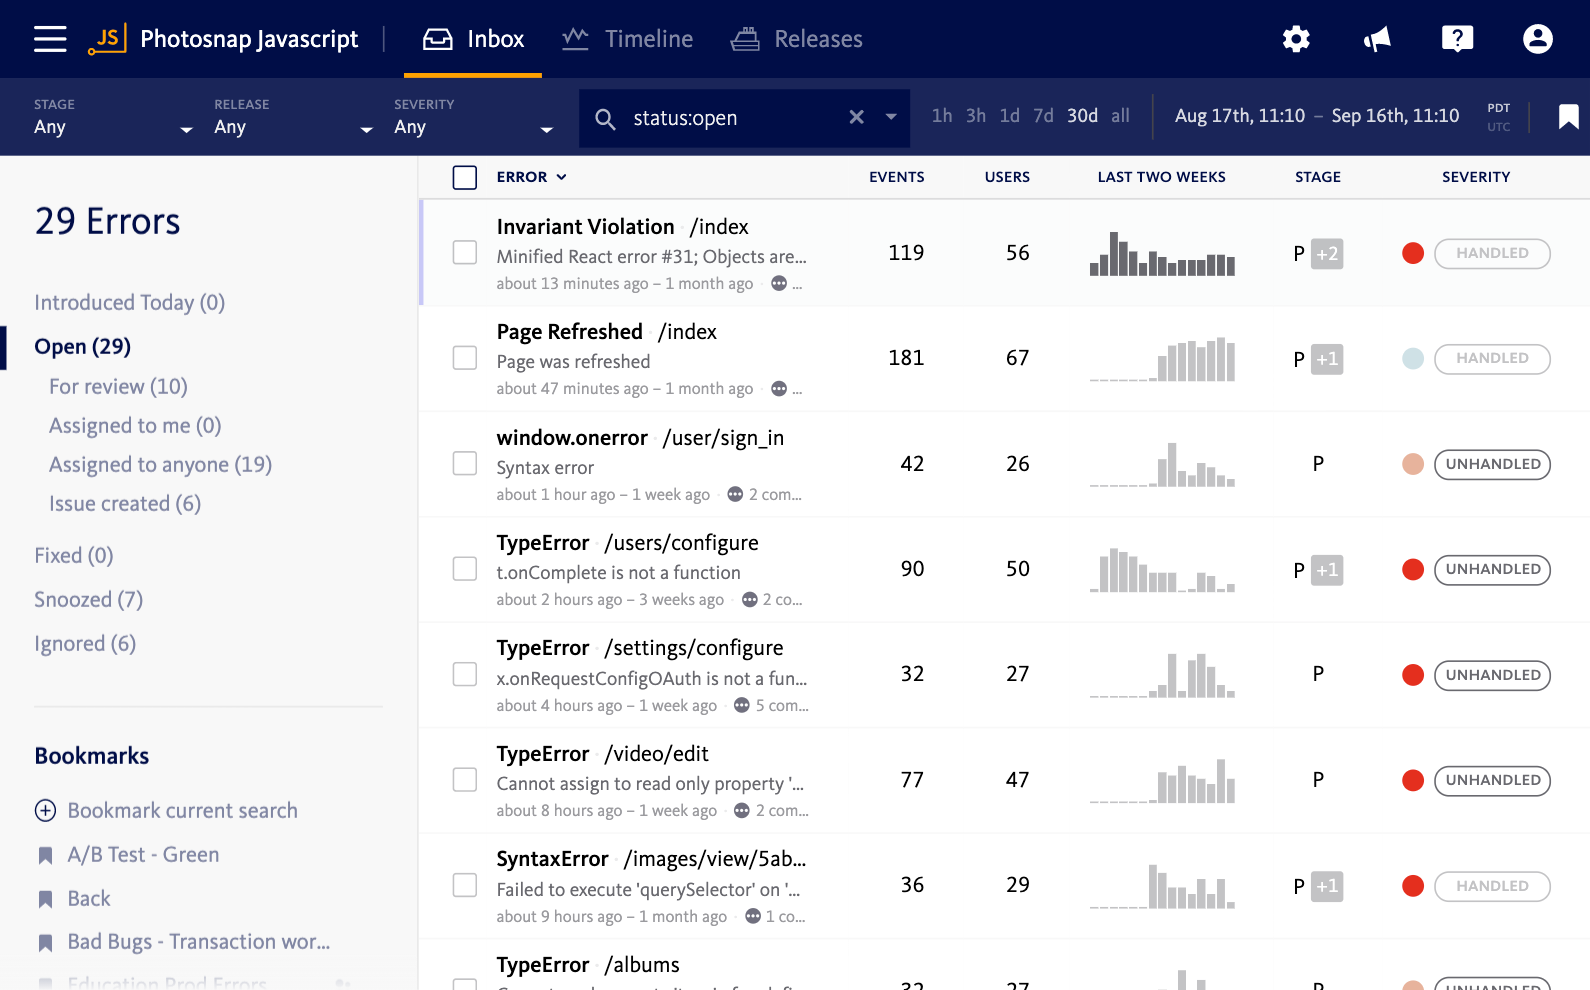Screen dimensions: 1590x990
Task: Open the Aug 17th – Sep 16th date range picker
Action: [x=1317, y=116]
